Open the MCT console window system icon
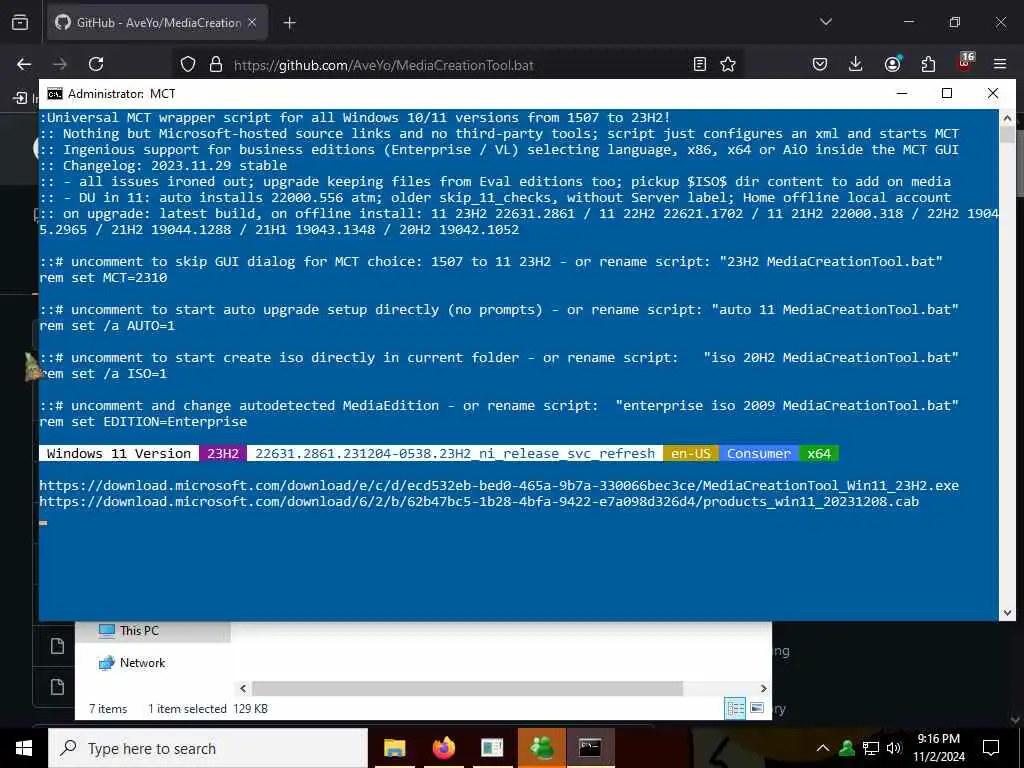 tap(55, 93)
